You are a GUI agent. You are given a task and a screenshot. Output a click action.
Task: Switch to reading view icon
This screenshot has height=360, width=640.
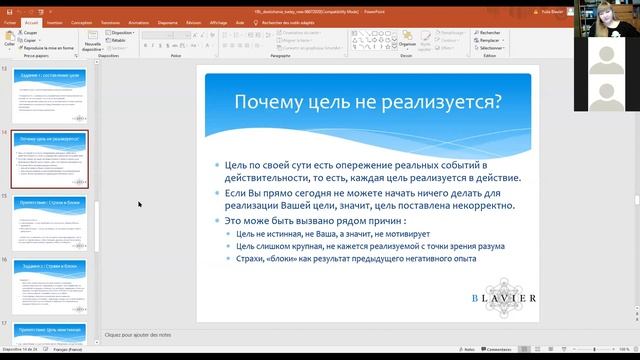551,349
